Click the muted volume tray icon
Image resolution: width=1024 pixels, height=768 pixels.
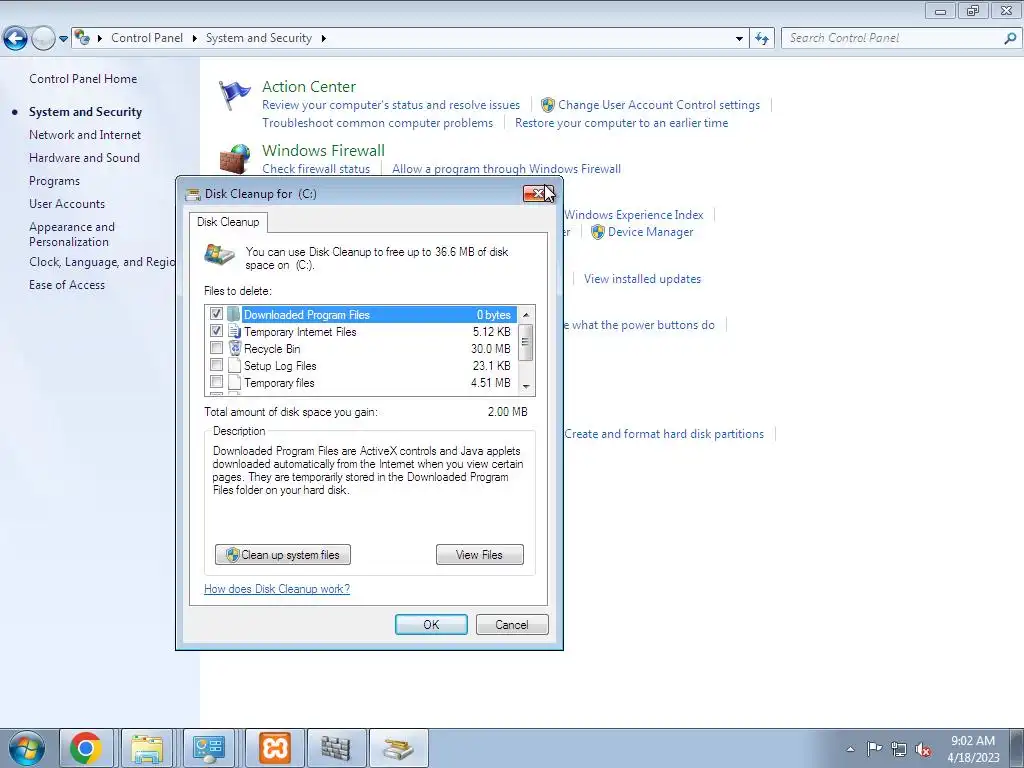(x=923, y=749)
